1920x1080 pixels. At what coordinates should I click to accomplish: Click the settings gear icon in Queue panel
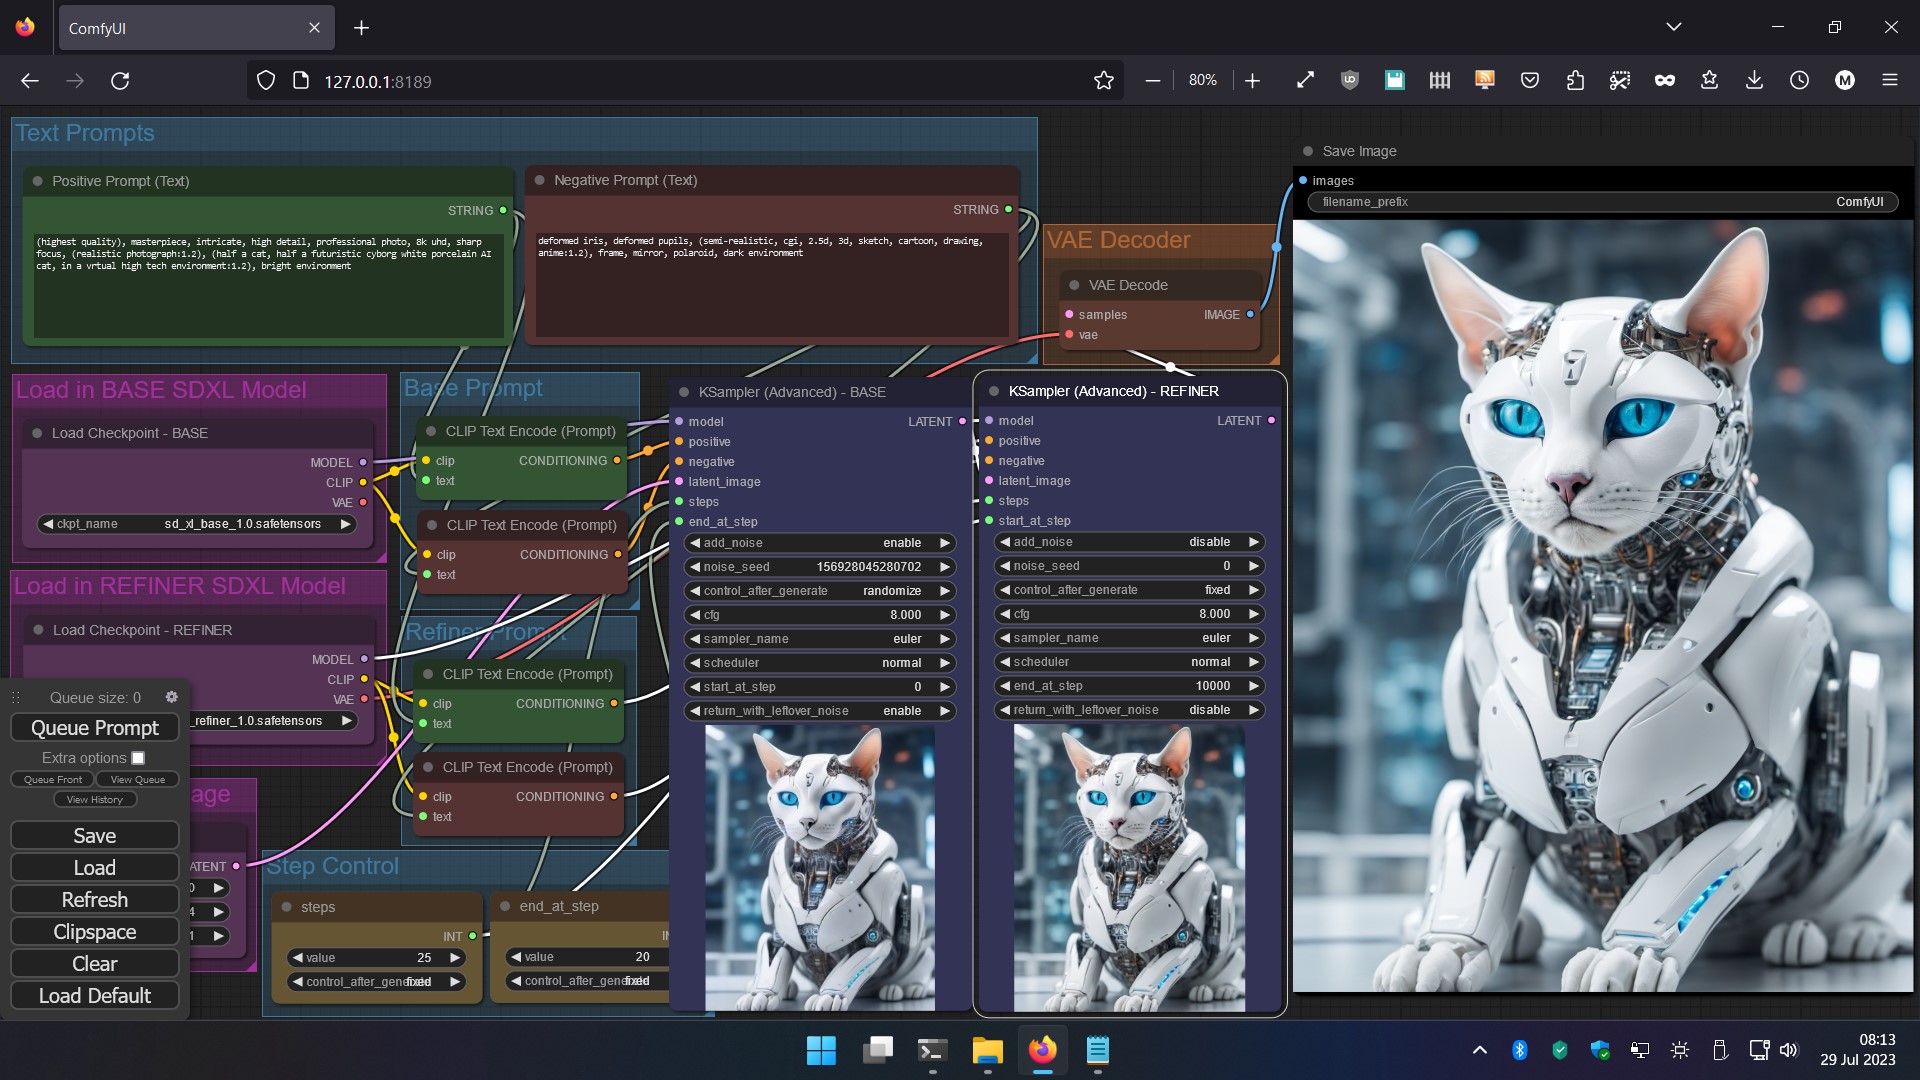click(x=171, y=696)
